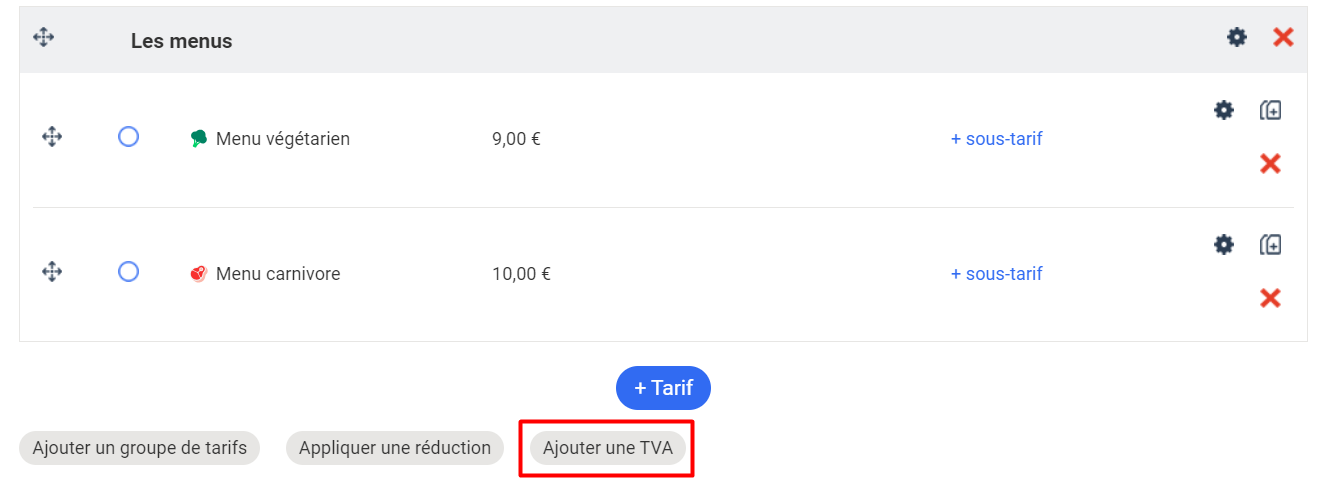
Task: Remove Menu carnivore with red cross
Action: pyautogui.click(x=1270, y=298)
